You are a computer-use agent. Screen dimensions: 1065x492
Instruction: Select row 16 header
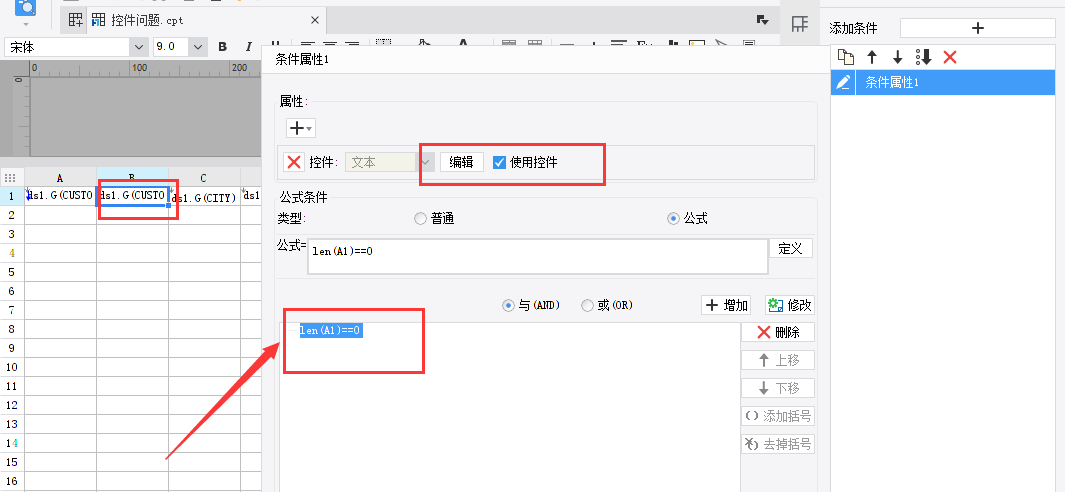(x=12, y=481)
